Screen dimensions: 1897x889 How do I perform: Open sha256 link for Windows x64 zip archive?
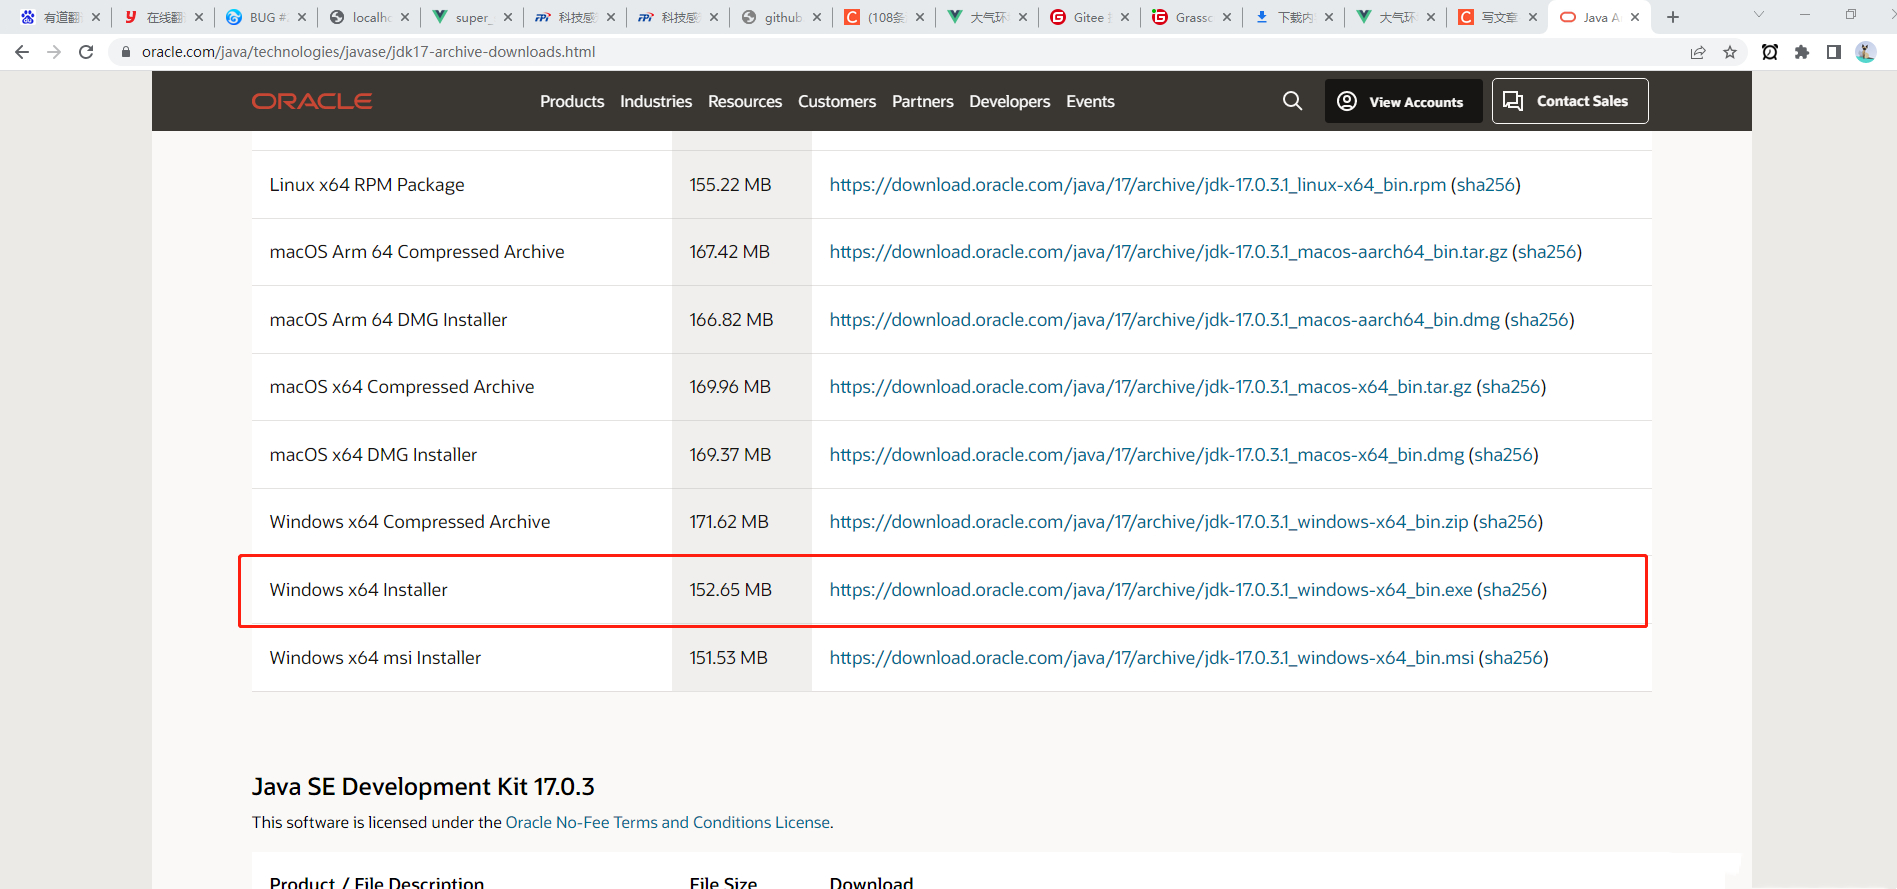tap(1508, 522)
